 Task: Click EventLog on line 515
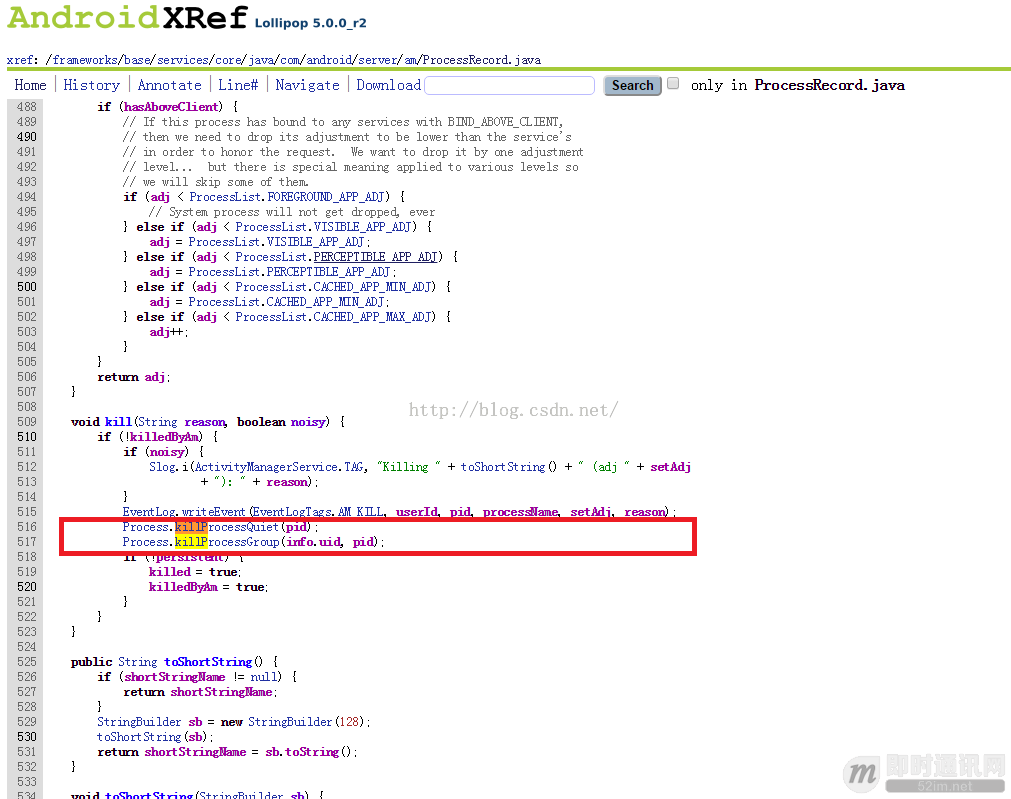[x=149, y=512]
